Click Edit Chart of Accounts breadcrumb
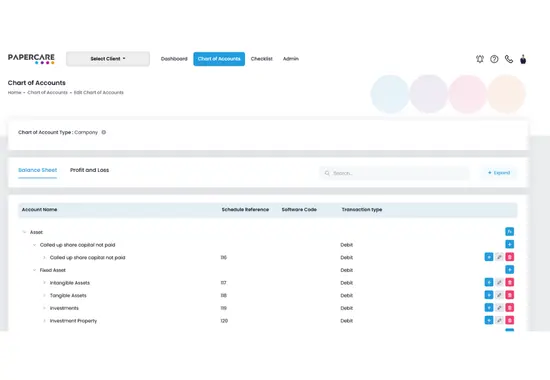Screen dimensions: 550x380 99,93
